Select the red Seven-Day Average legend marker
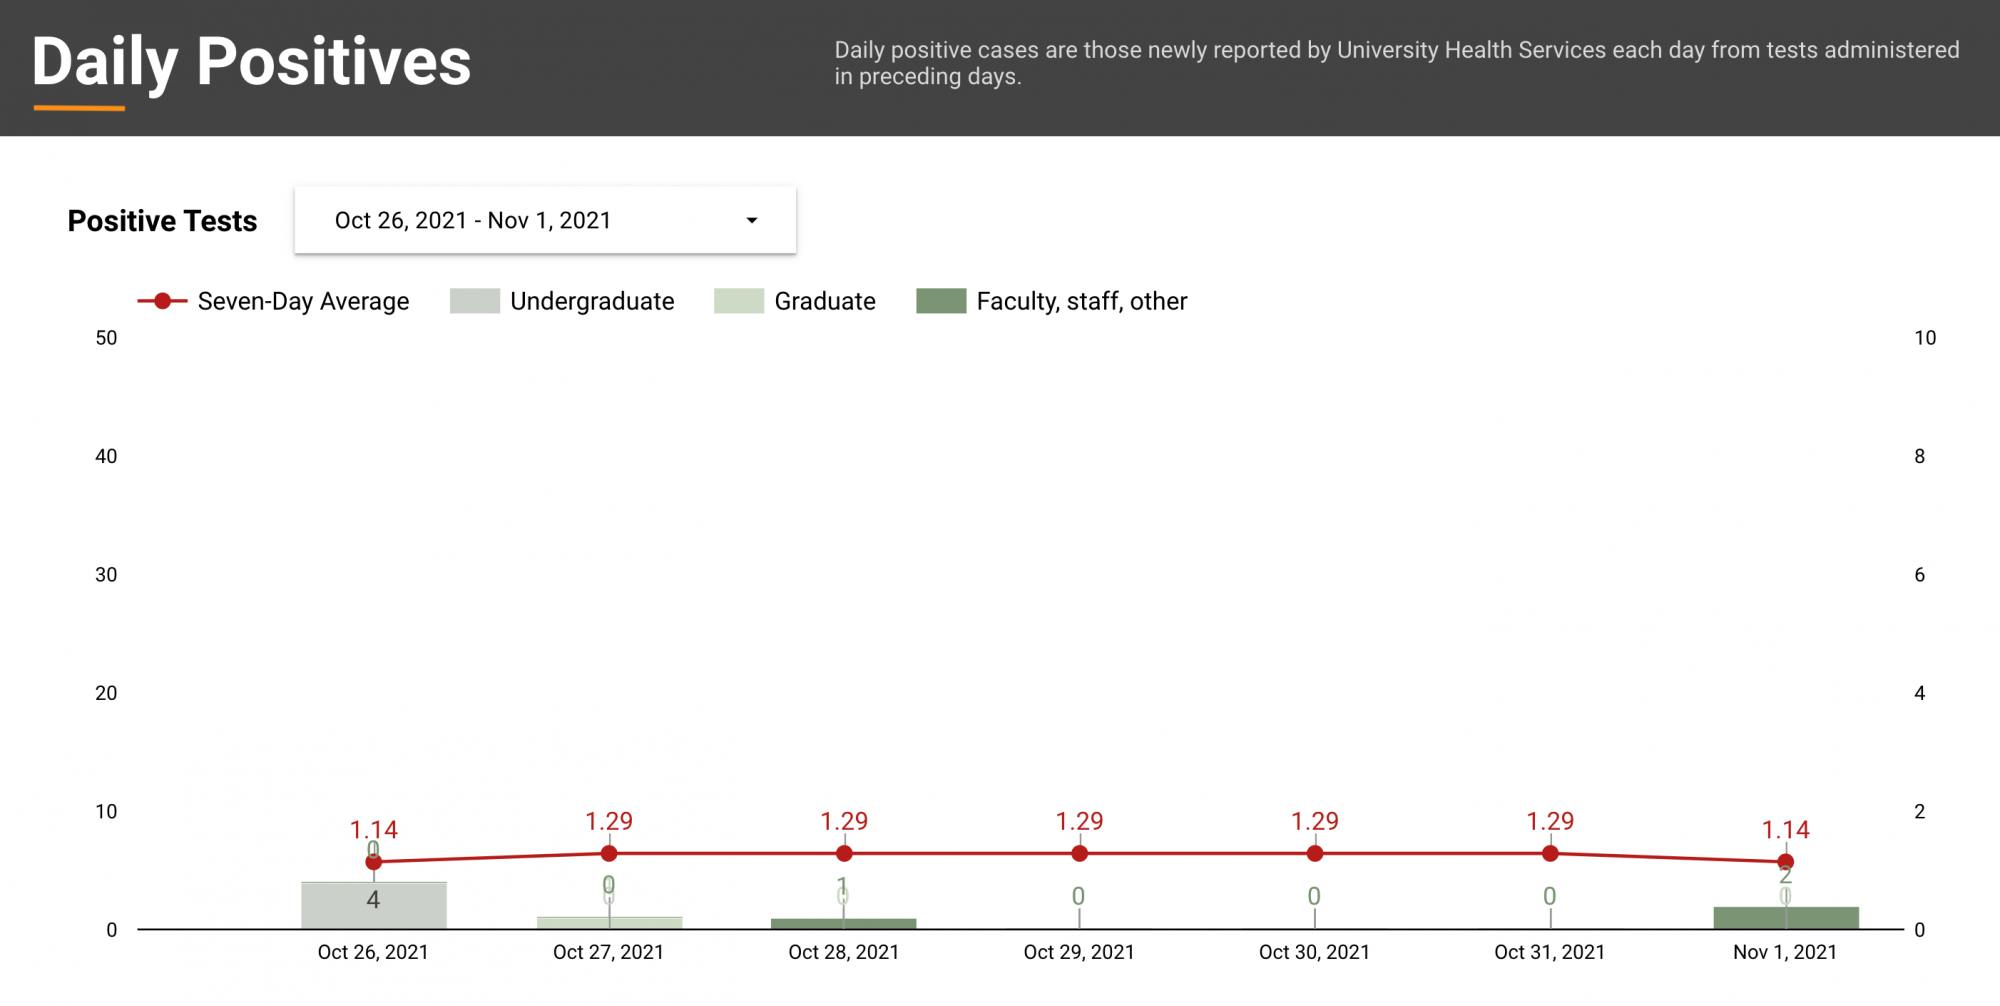Viewport: 2000px width, 1006px height. (x=163, y=300)
